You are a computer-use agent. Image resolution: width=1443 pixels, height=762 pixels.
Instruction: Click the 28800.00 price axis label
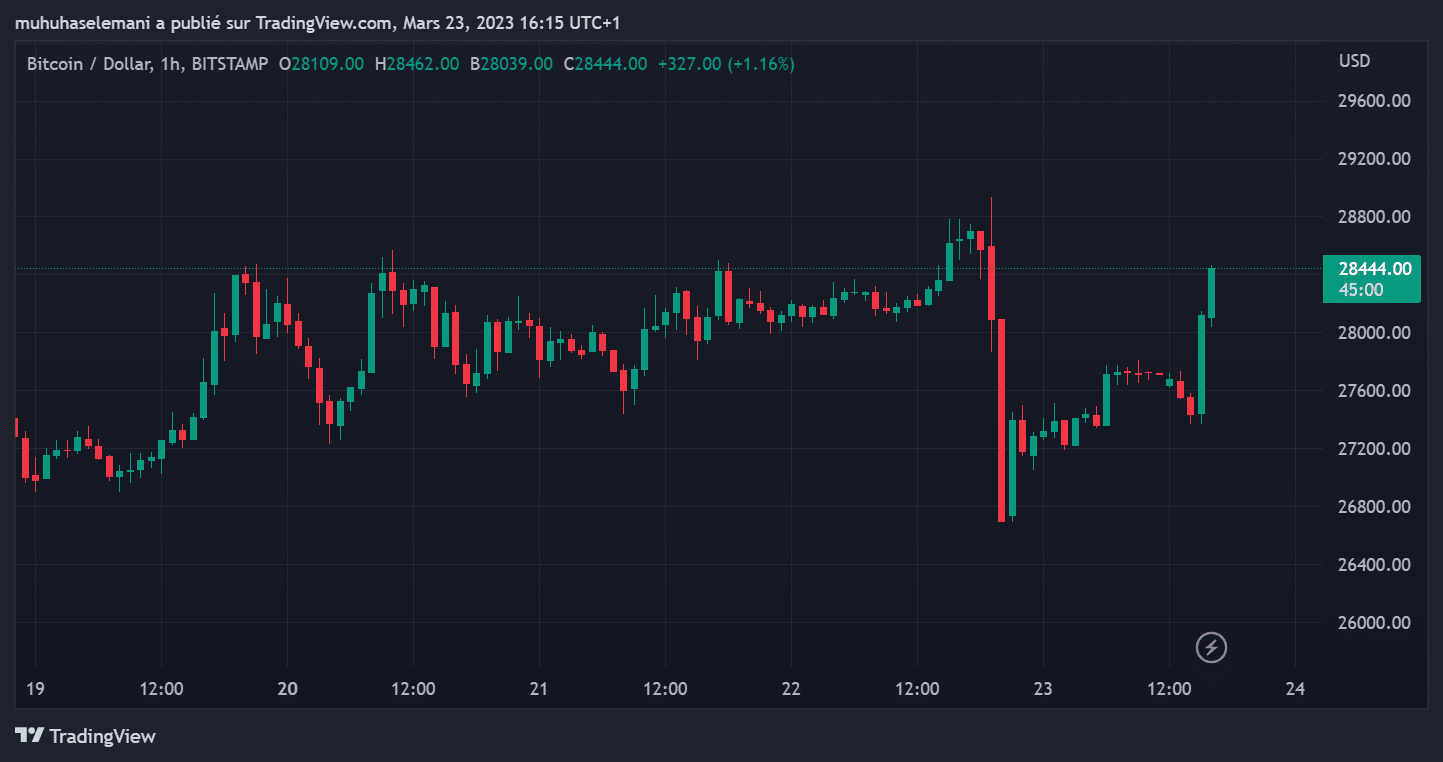(1375, 216)
